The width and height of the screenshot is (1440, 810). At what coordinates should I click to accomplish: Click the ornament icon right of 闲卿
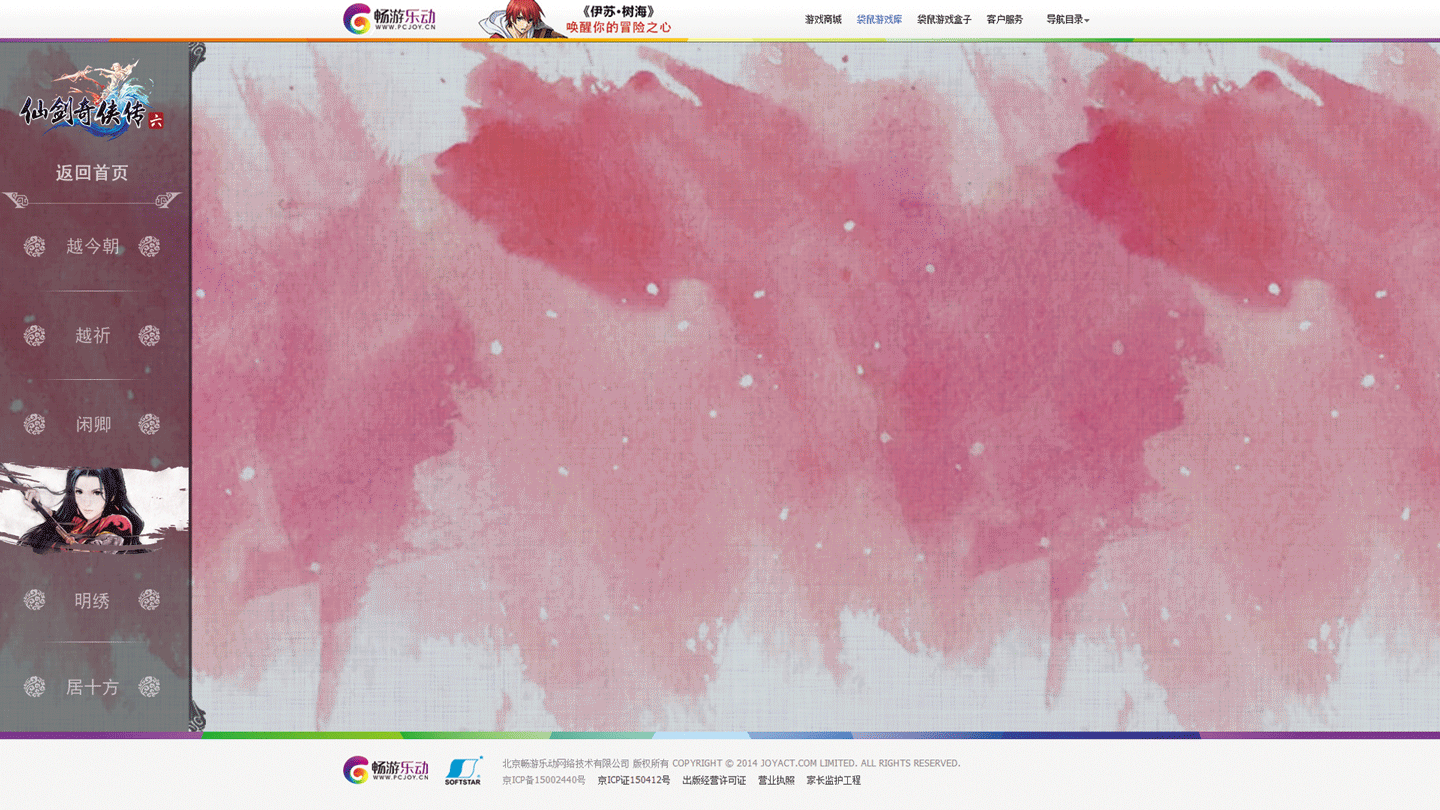pyautogui.click(x=149, y=424)
